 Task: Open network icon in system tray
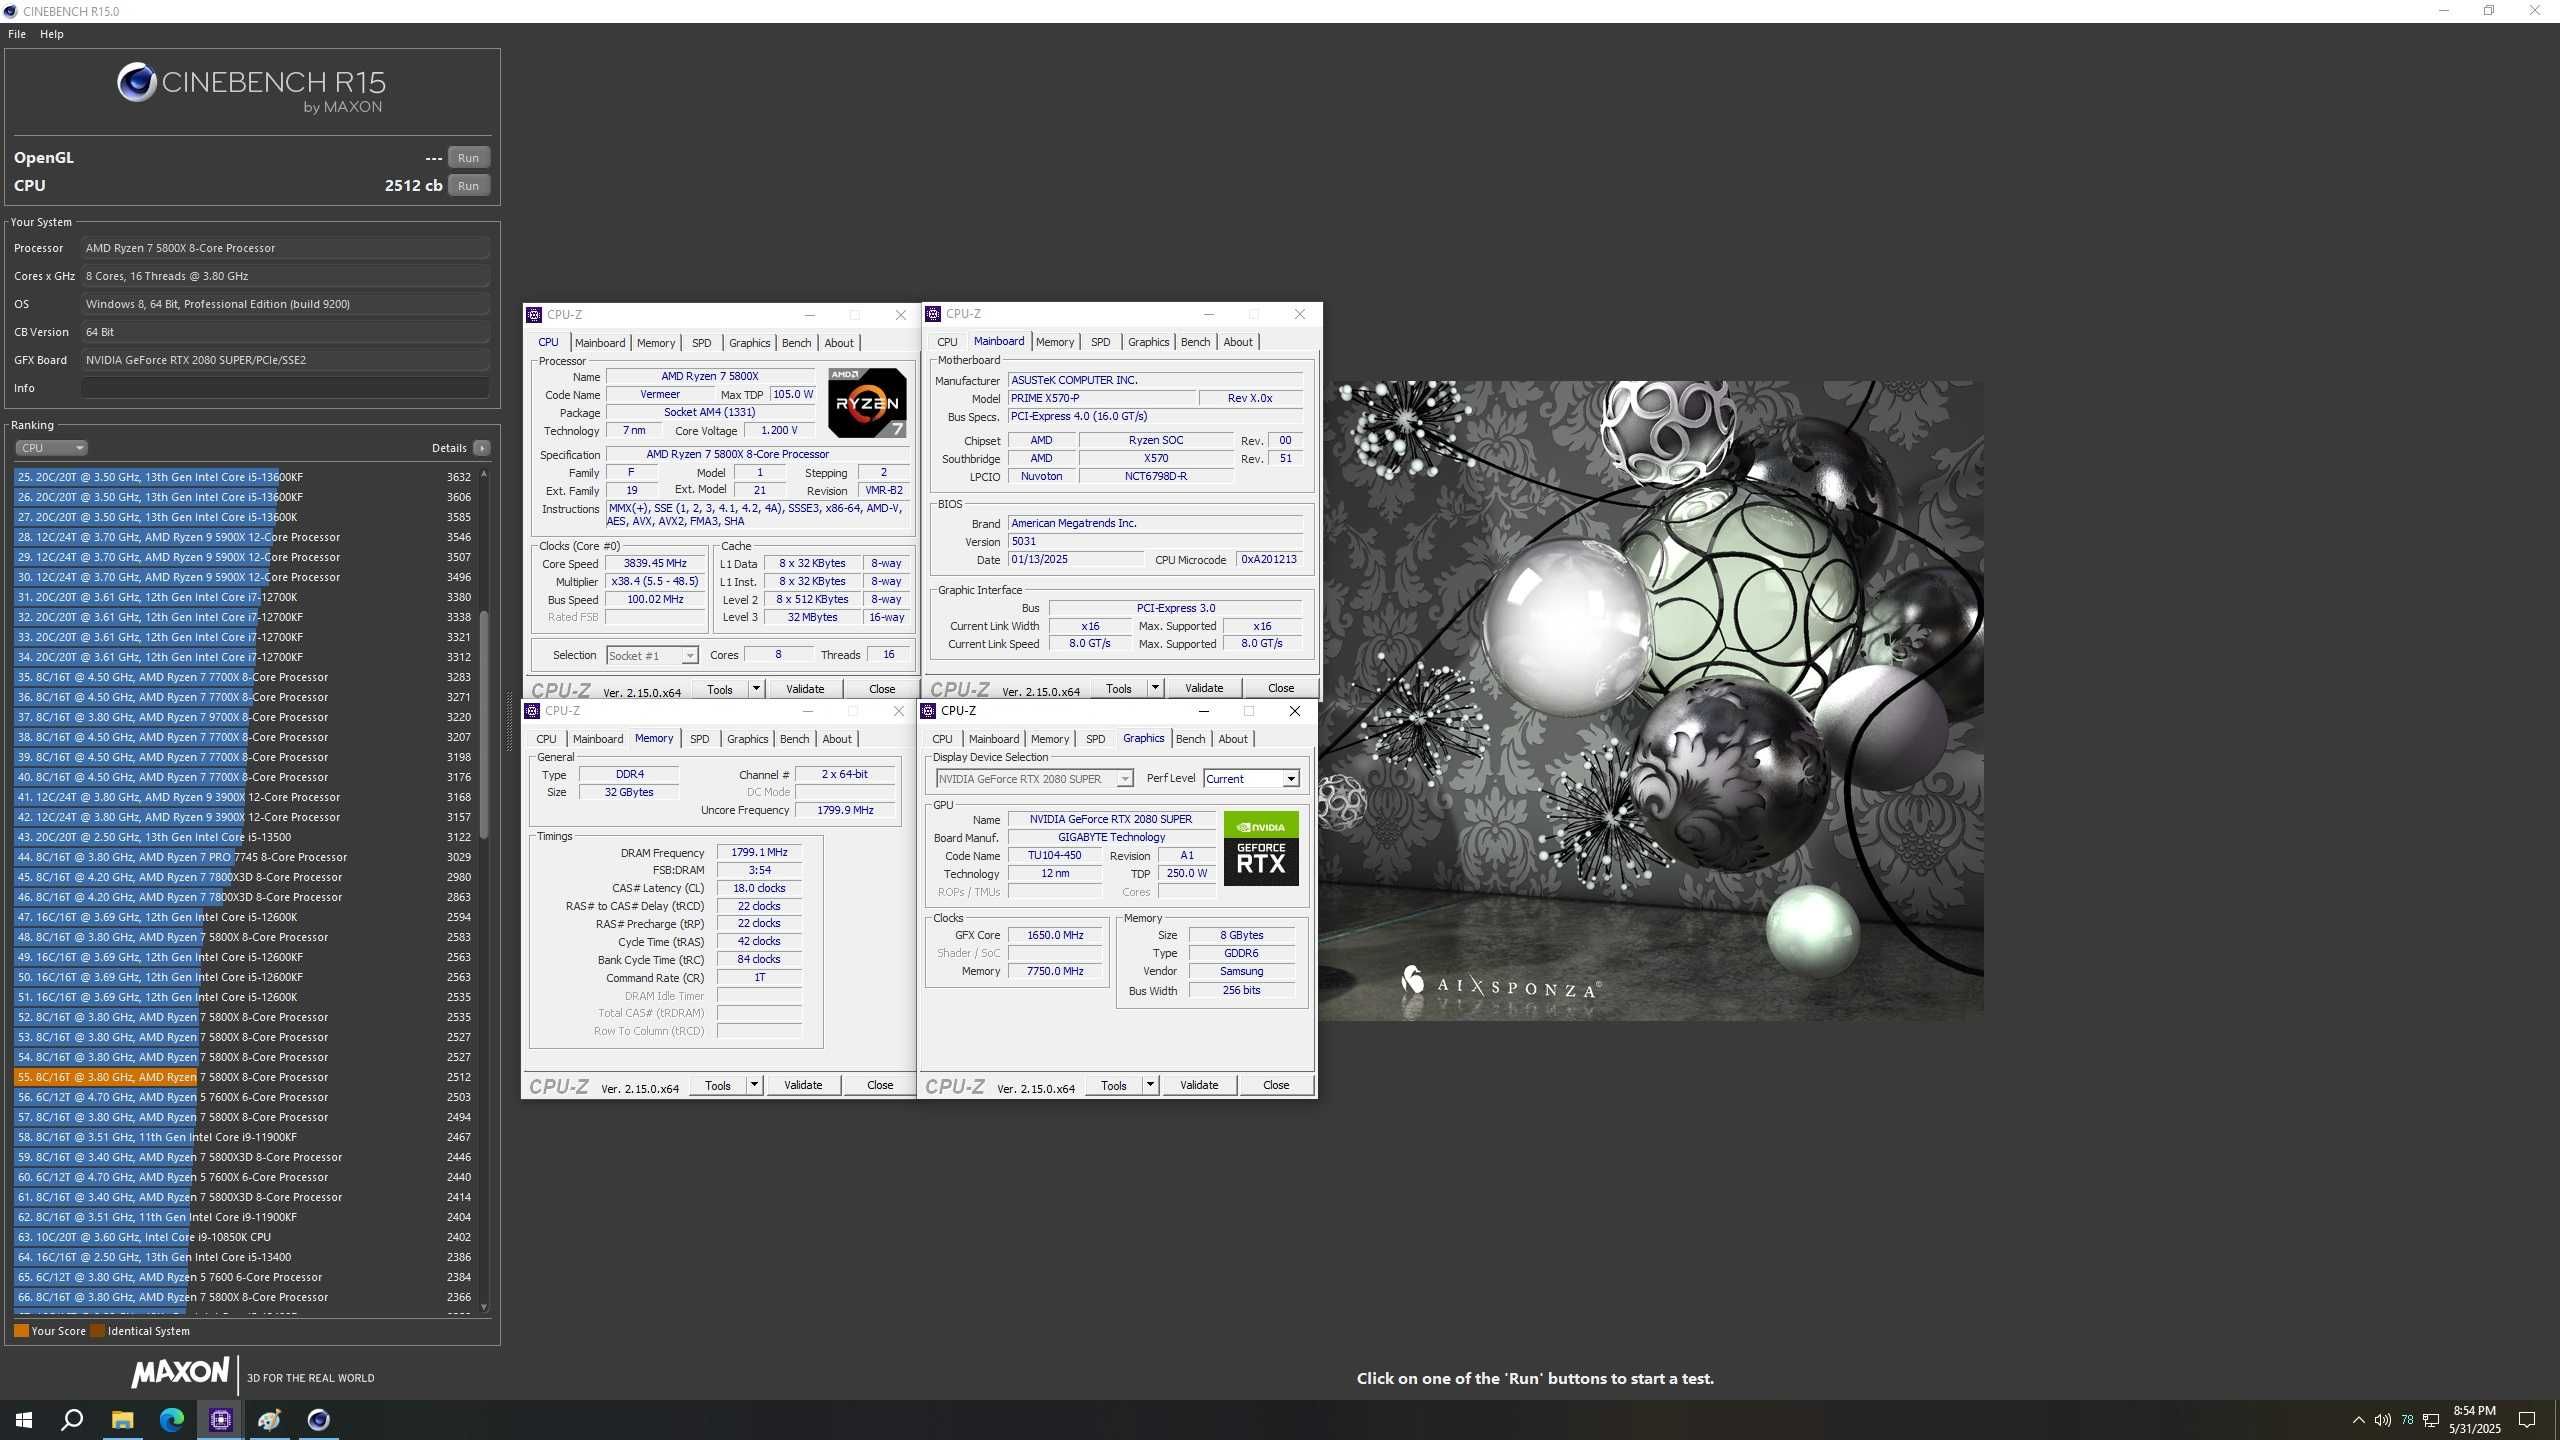point(2431,1420)
